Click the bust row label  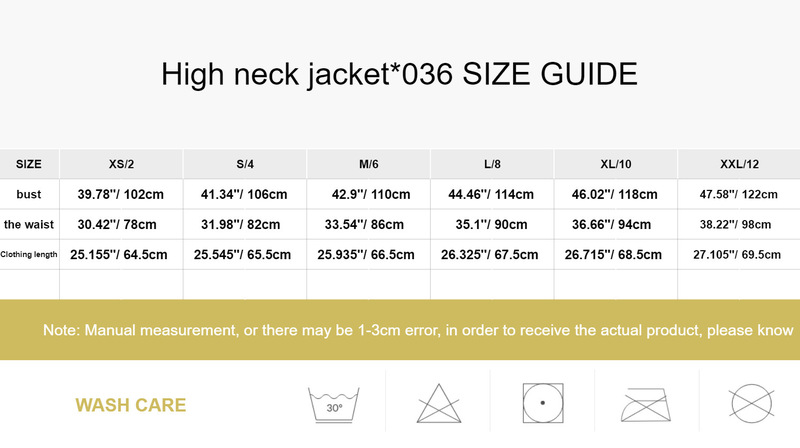29,194
